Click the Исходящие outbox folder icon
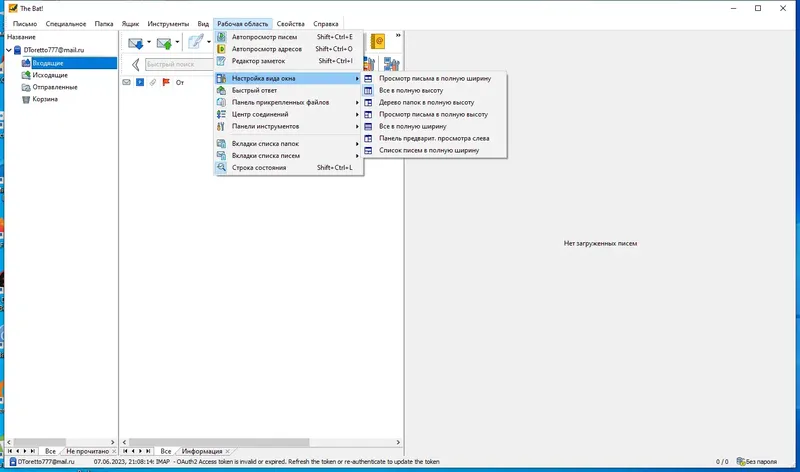 pos(26,75)
